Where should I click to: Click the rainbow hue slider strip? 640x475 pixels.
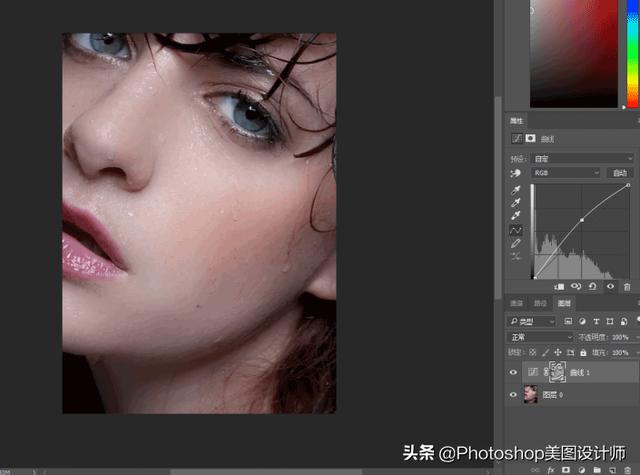633,54
